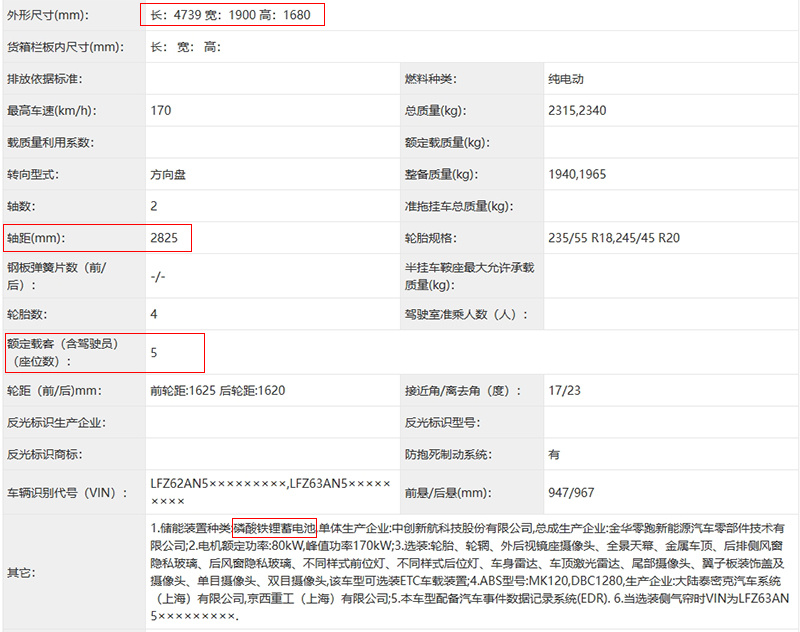Image resolution: width=800 pixels, height=632 pixels.
Task: Select the overhang value 947/967
Action: tap(571, 493)
